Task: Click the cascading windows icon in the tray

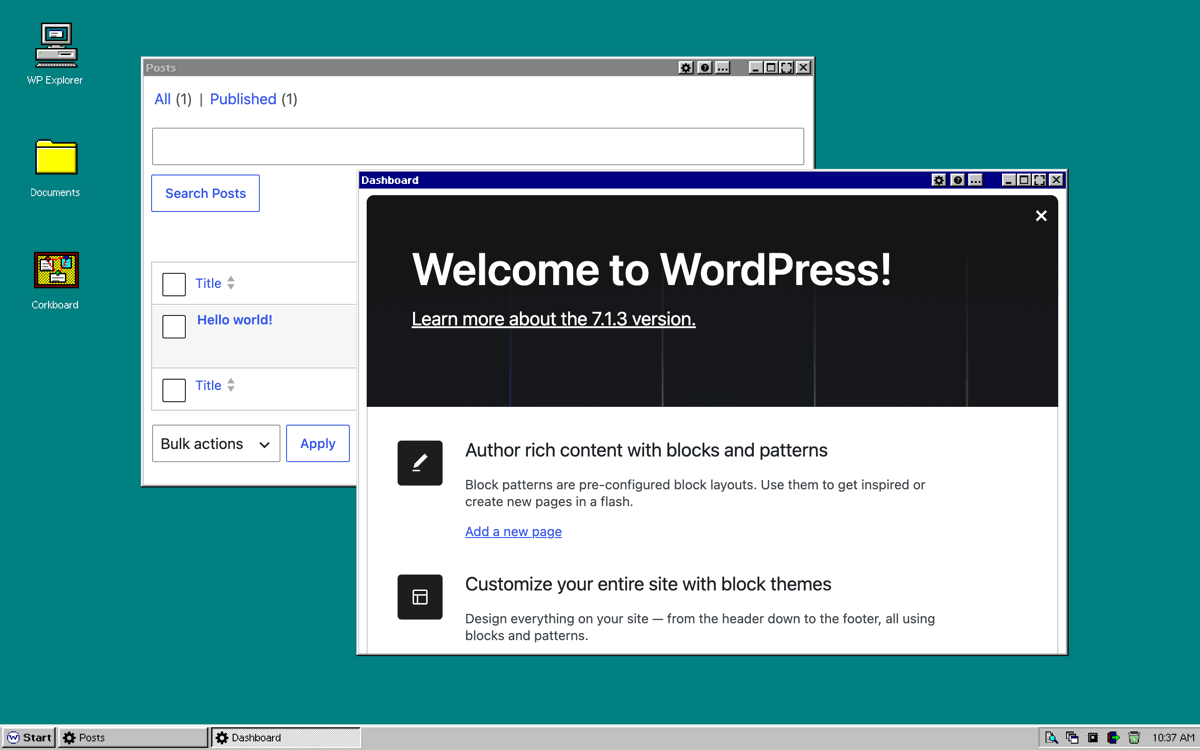Action: 1072,738
